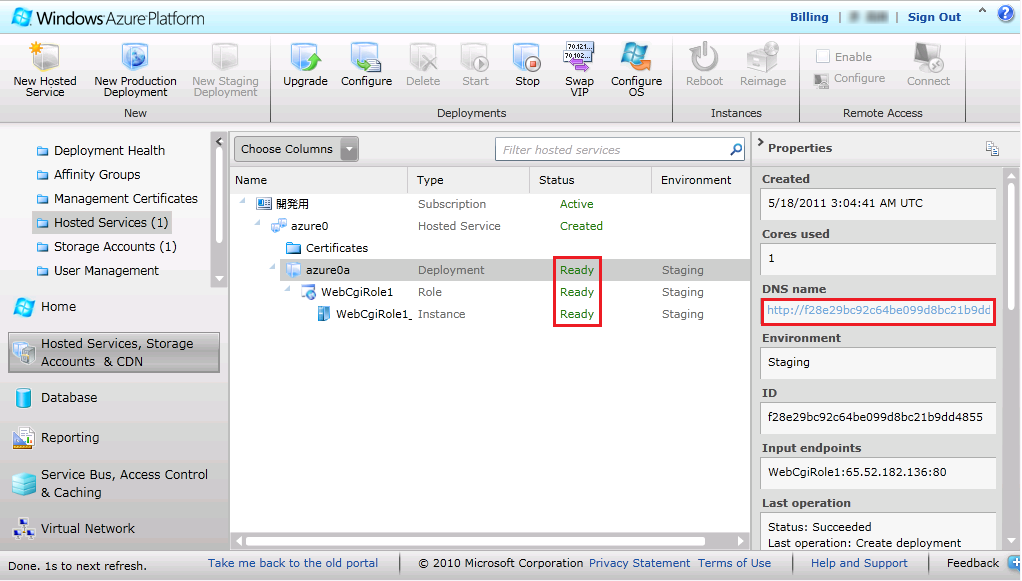Click Swap VIP icon
The image size is (1022, 581).
(579, 57)
